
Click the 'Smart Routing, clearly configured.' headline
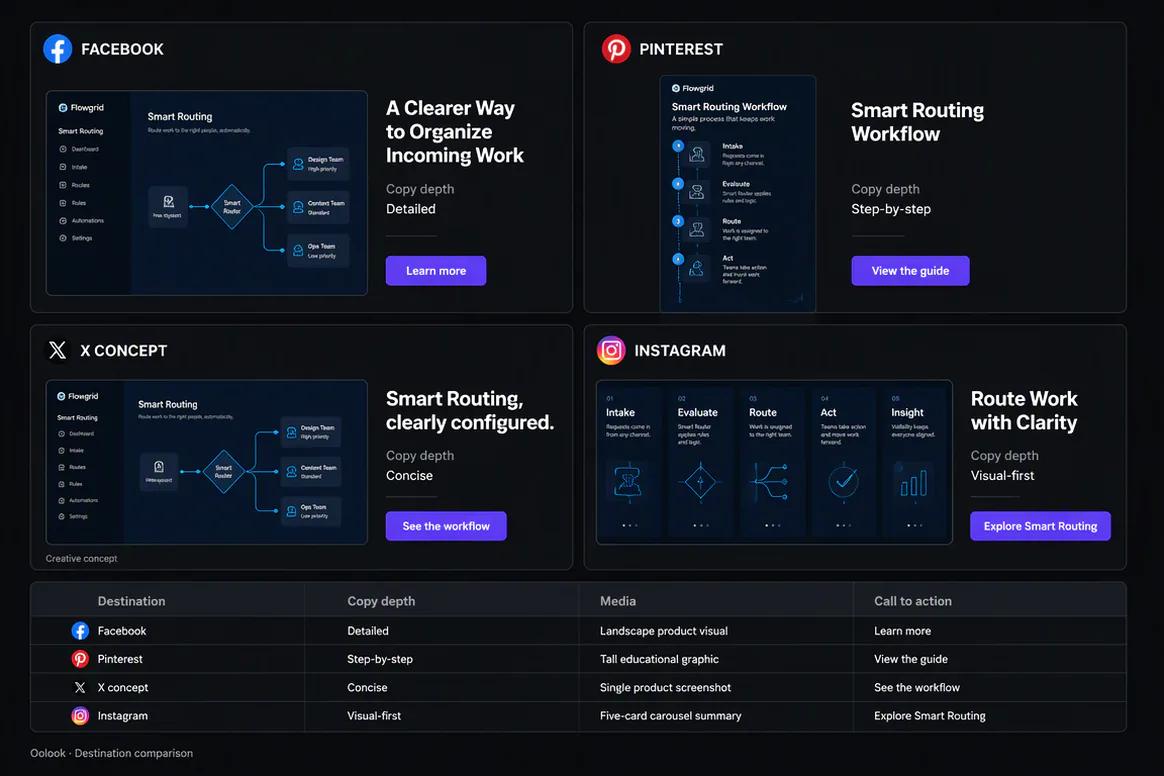(x=470, y=411)
